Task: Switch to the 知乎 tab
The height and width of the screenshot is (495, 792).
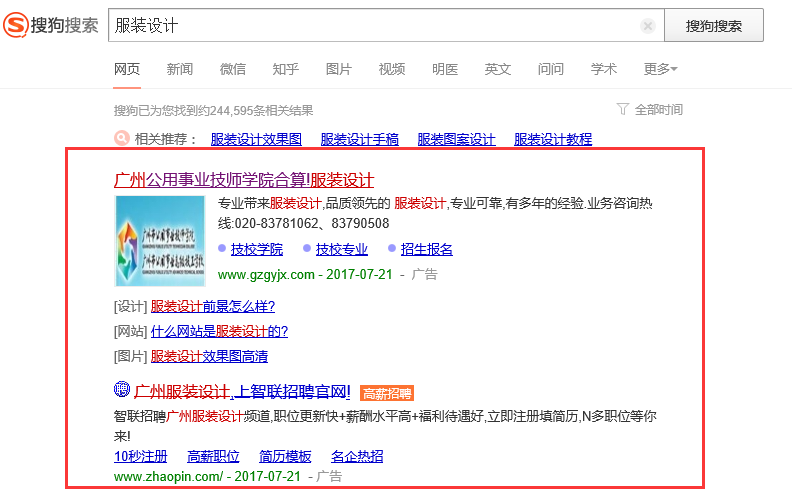Action: pyautogui.click(x=286, y=69)
